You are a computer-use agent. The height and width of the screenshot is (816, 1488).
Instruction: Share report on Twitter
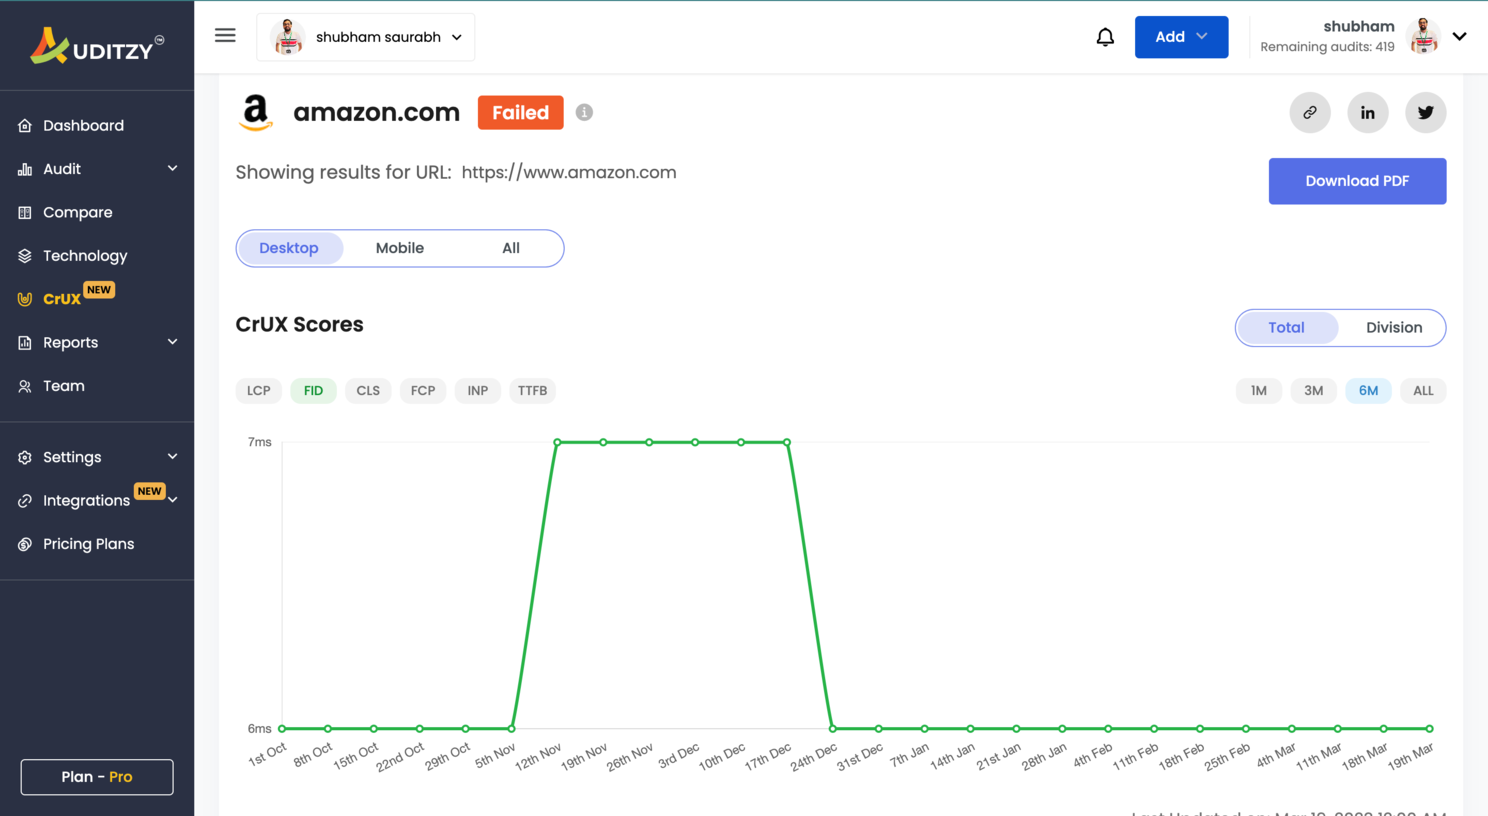1426,112
